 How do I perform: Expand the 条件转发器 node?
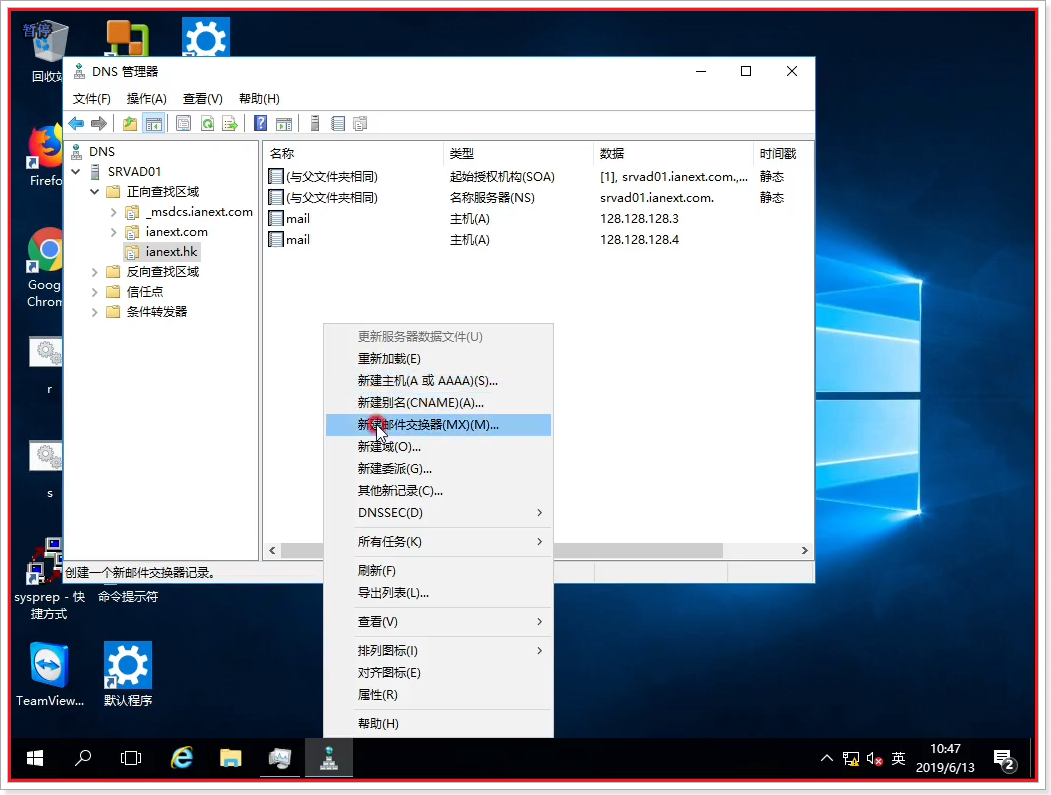point(95,312)
